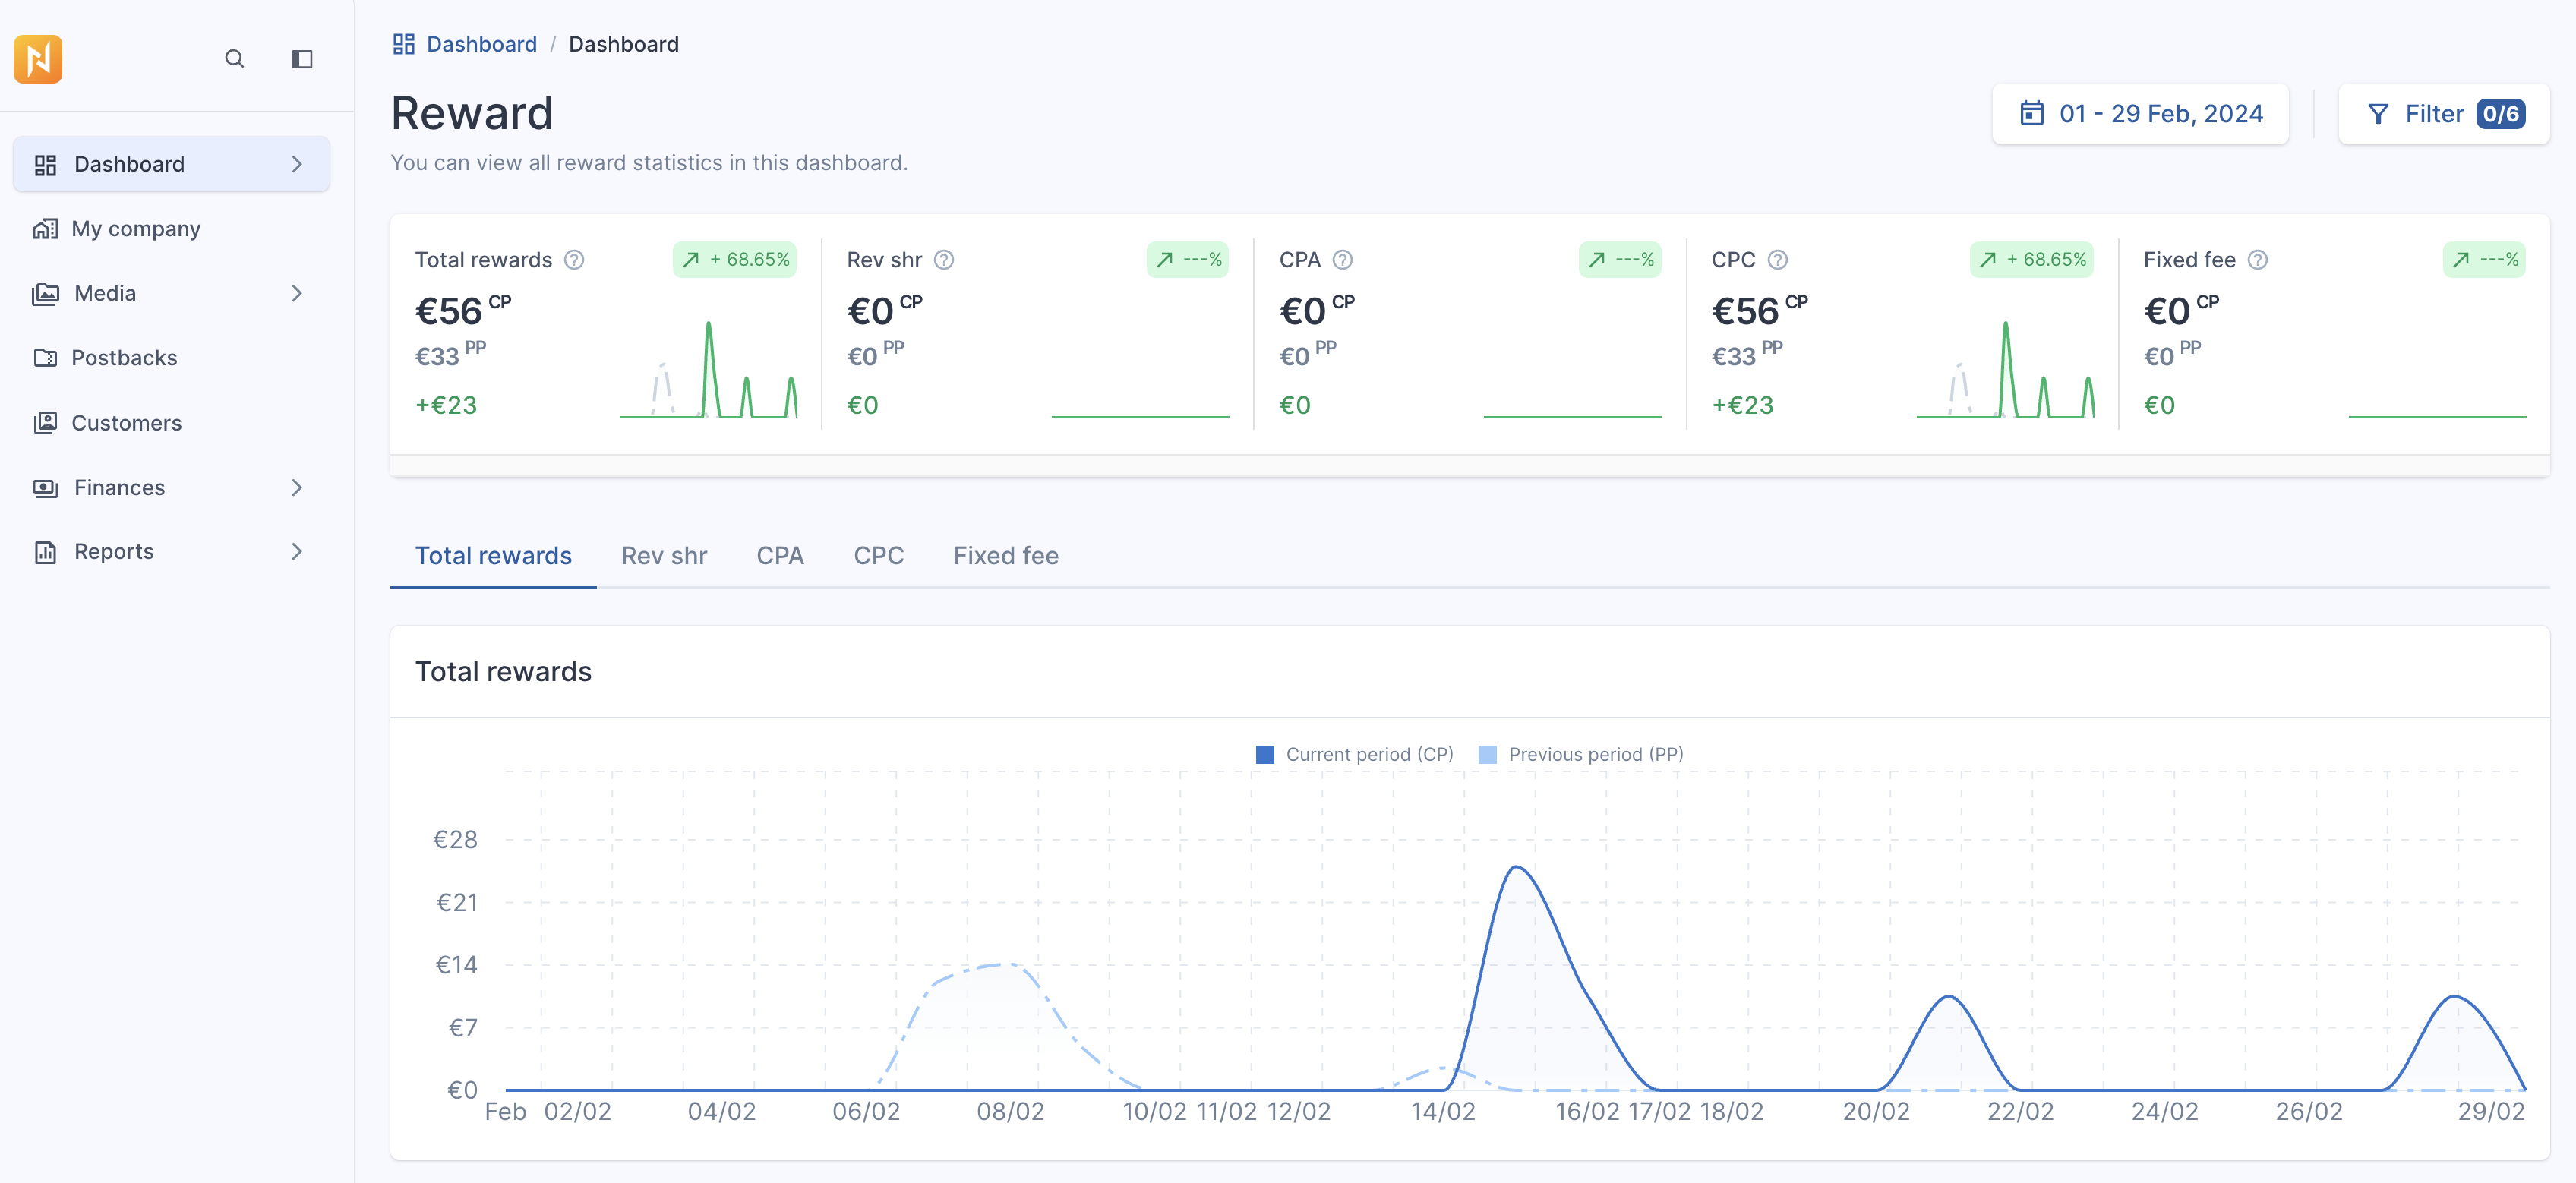The width and height of the screenshot is (2576, 1183).
Task: Open My company in the sidebar
Action: 172,229
